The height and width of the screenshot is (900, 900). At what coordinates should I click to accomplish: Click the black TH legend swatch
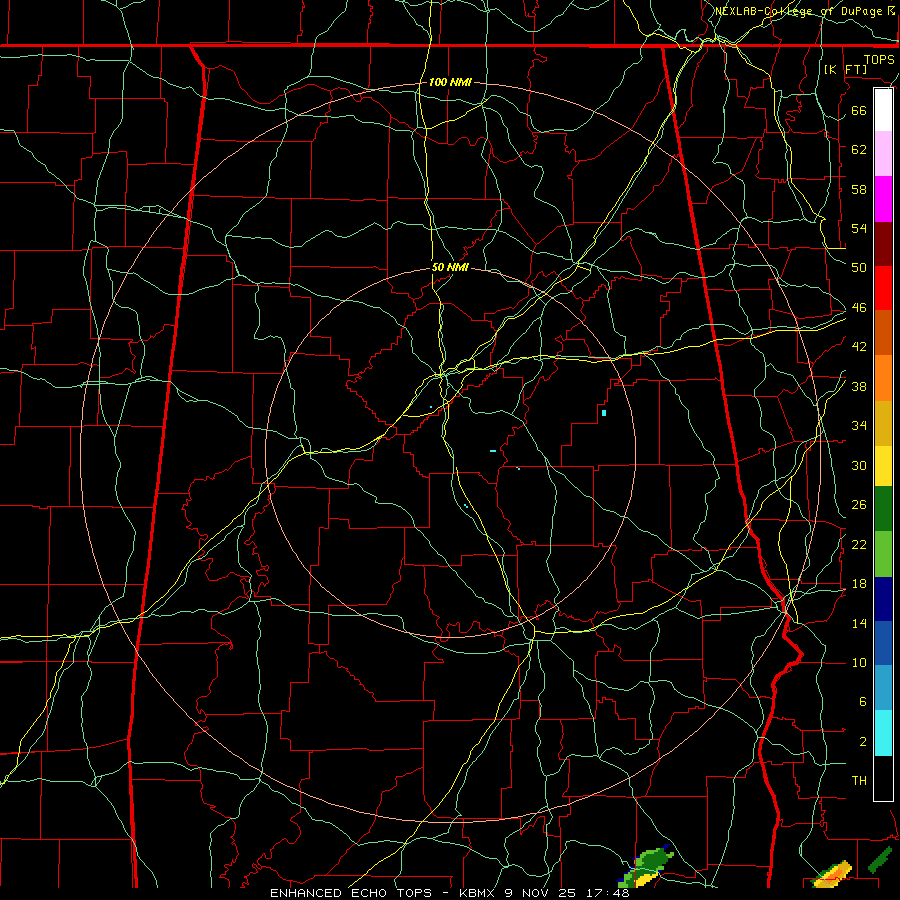[883, 778]
